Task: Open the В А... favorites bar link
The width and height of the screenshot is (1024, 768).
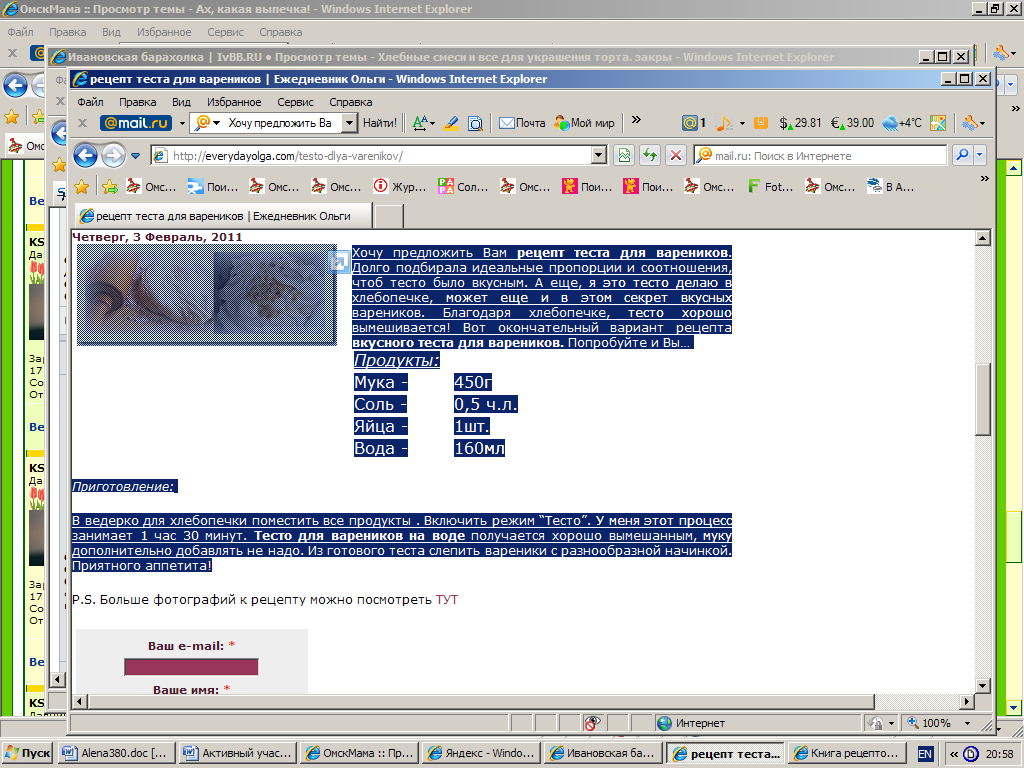Action: tap(891, 187)
